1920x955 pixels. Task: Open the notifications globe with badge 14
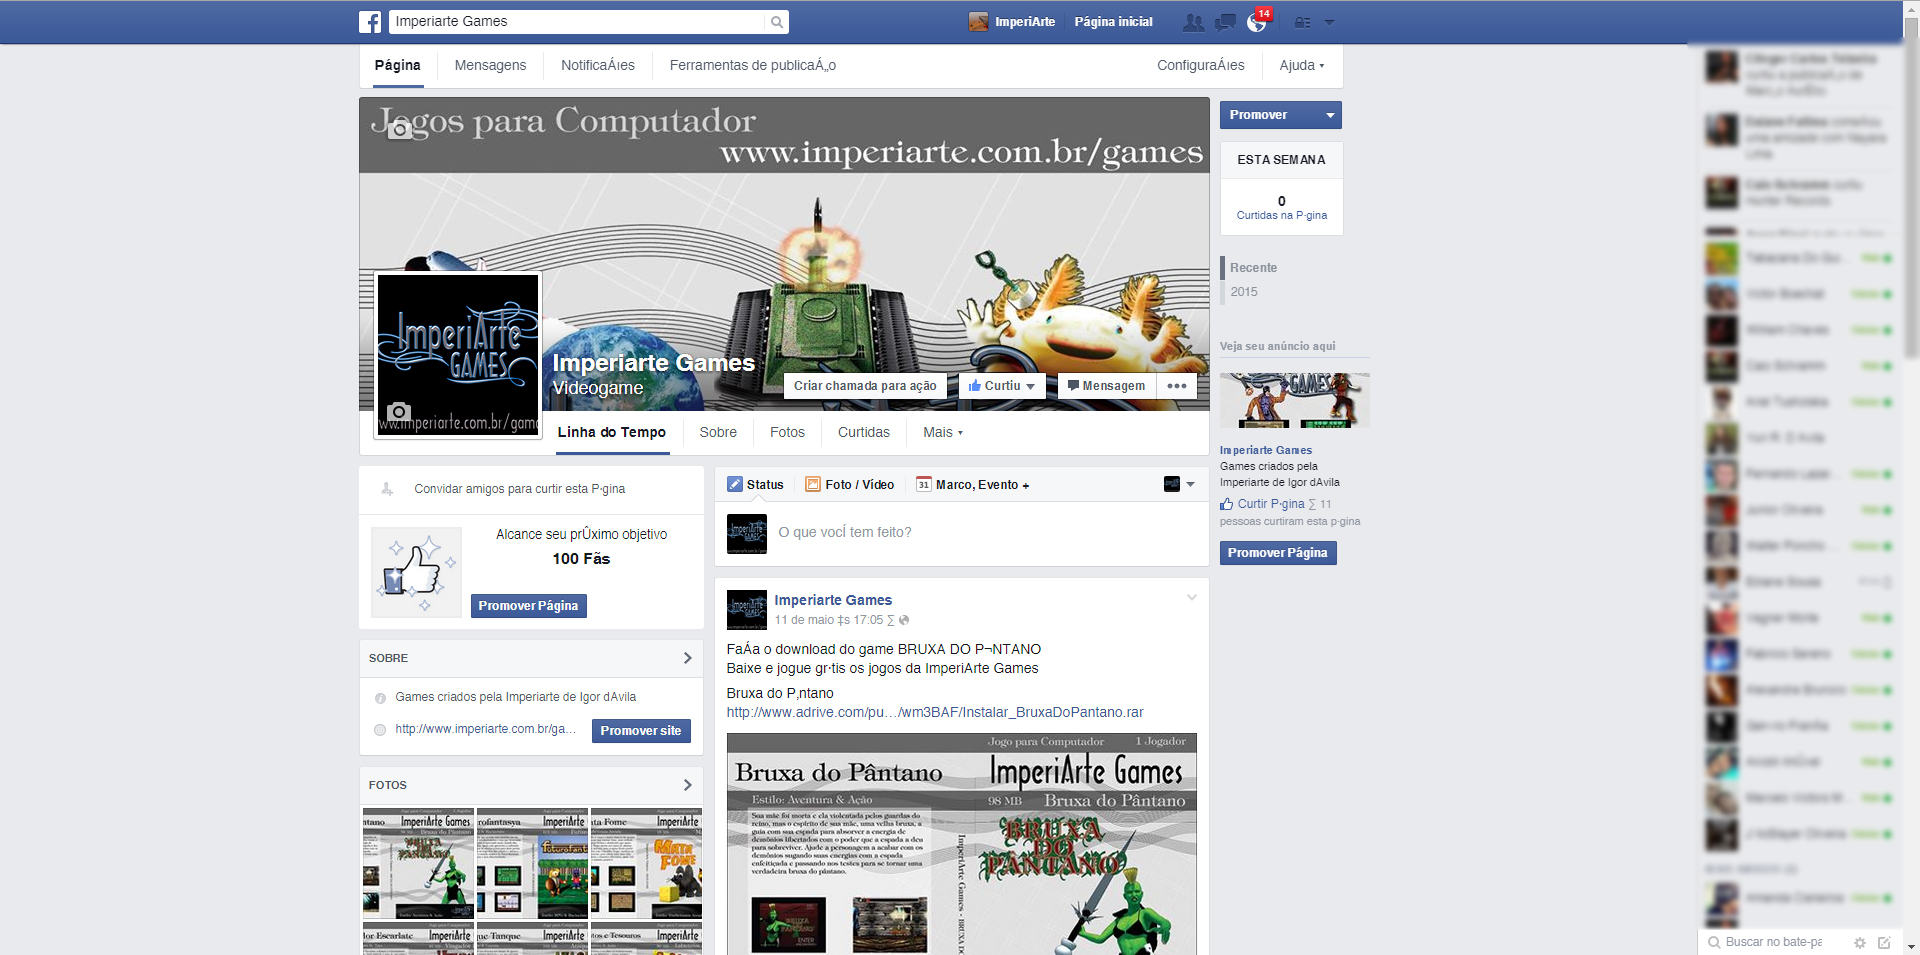point(1257,22)
